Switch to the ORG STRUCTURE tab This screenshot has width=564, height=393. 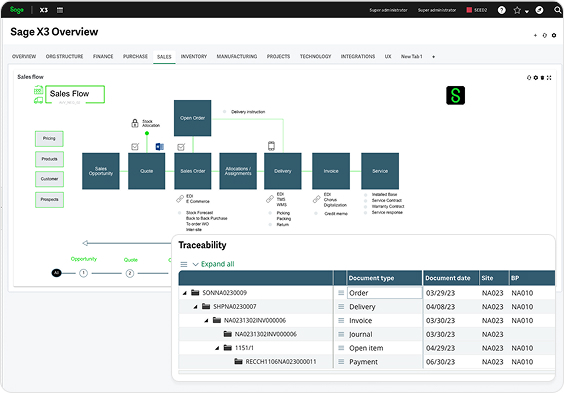(64, 56)
